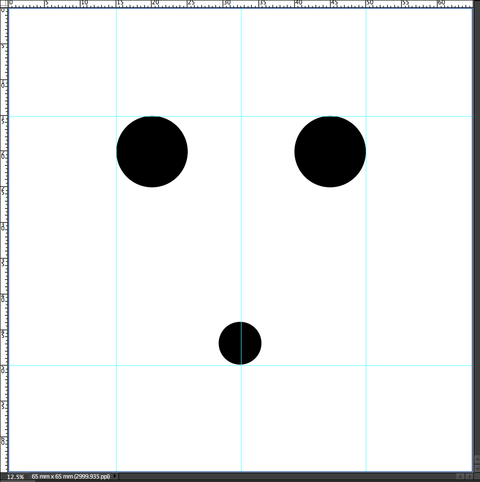Open the status bar info arrow menu

click(x=115, y=476)
